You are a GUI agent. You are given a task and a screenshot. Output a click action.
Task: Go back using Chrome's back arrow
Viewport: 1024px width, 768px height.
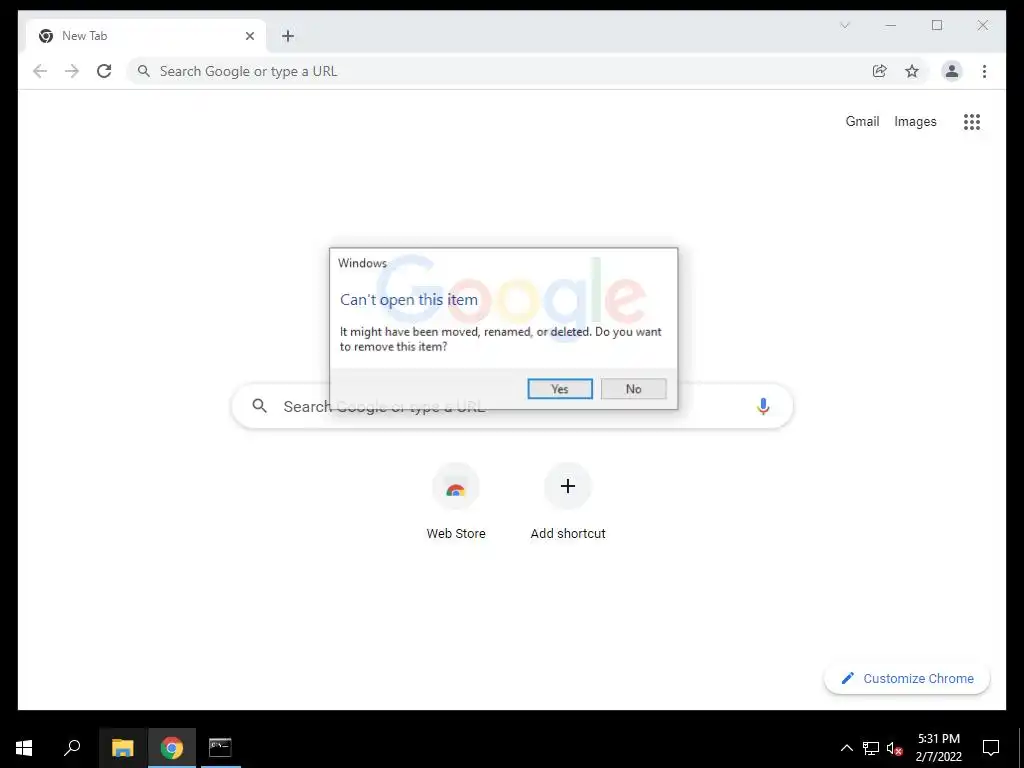coord(40,71)
